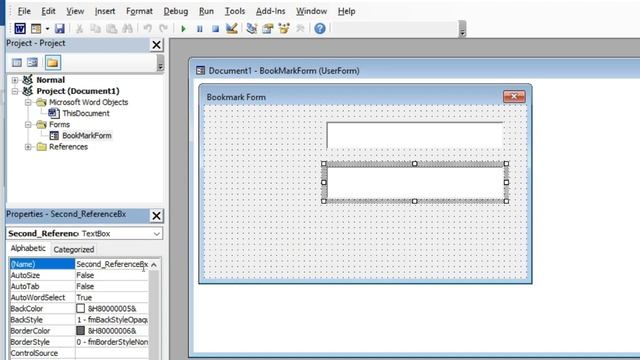
Task: Switch to the Categorized tab
Action: [x=74, y=249]
